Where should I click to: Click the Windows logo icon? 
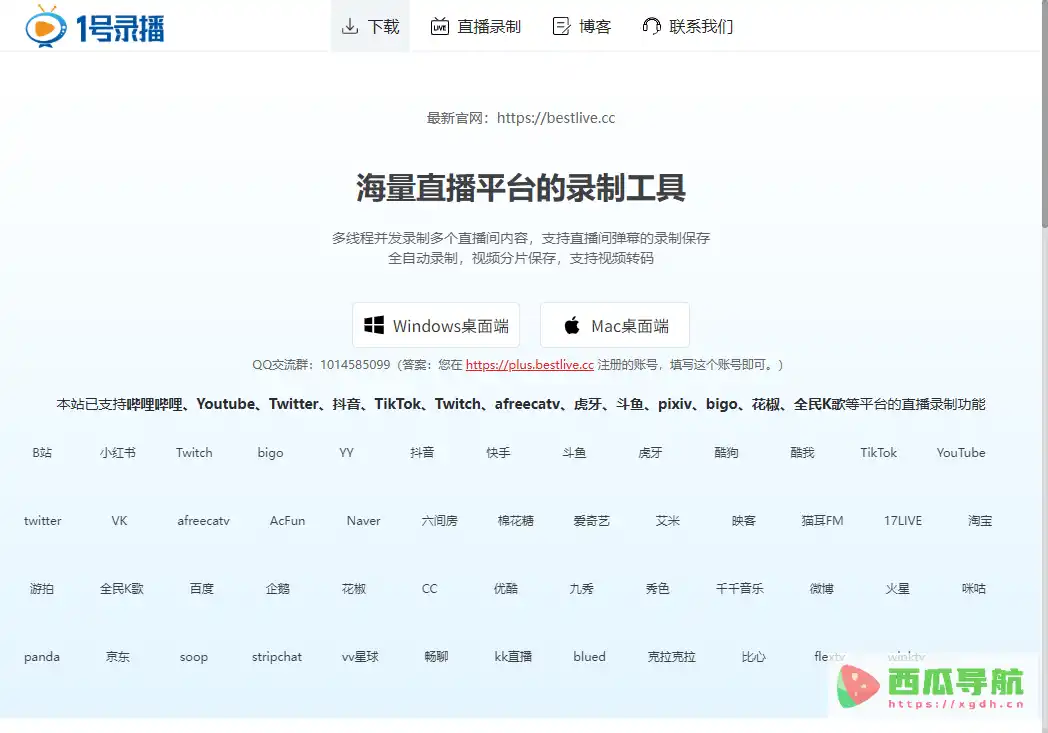(374, 325)
